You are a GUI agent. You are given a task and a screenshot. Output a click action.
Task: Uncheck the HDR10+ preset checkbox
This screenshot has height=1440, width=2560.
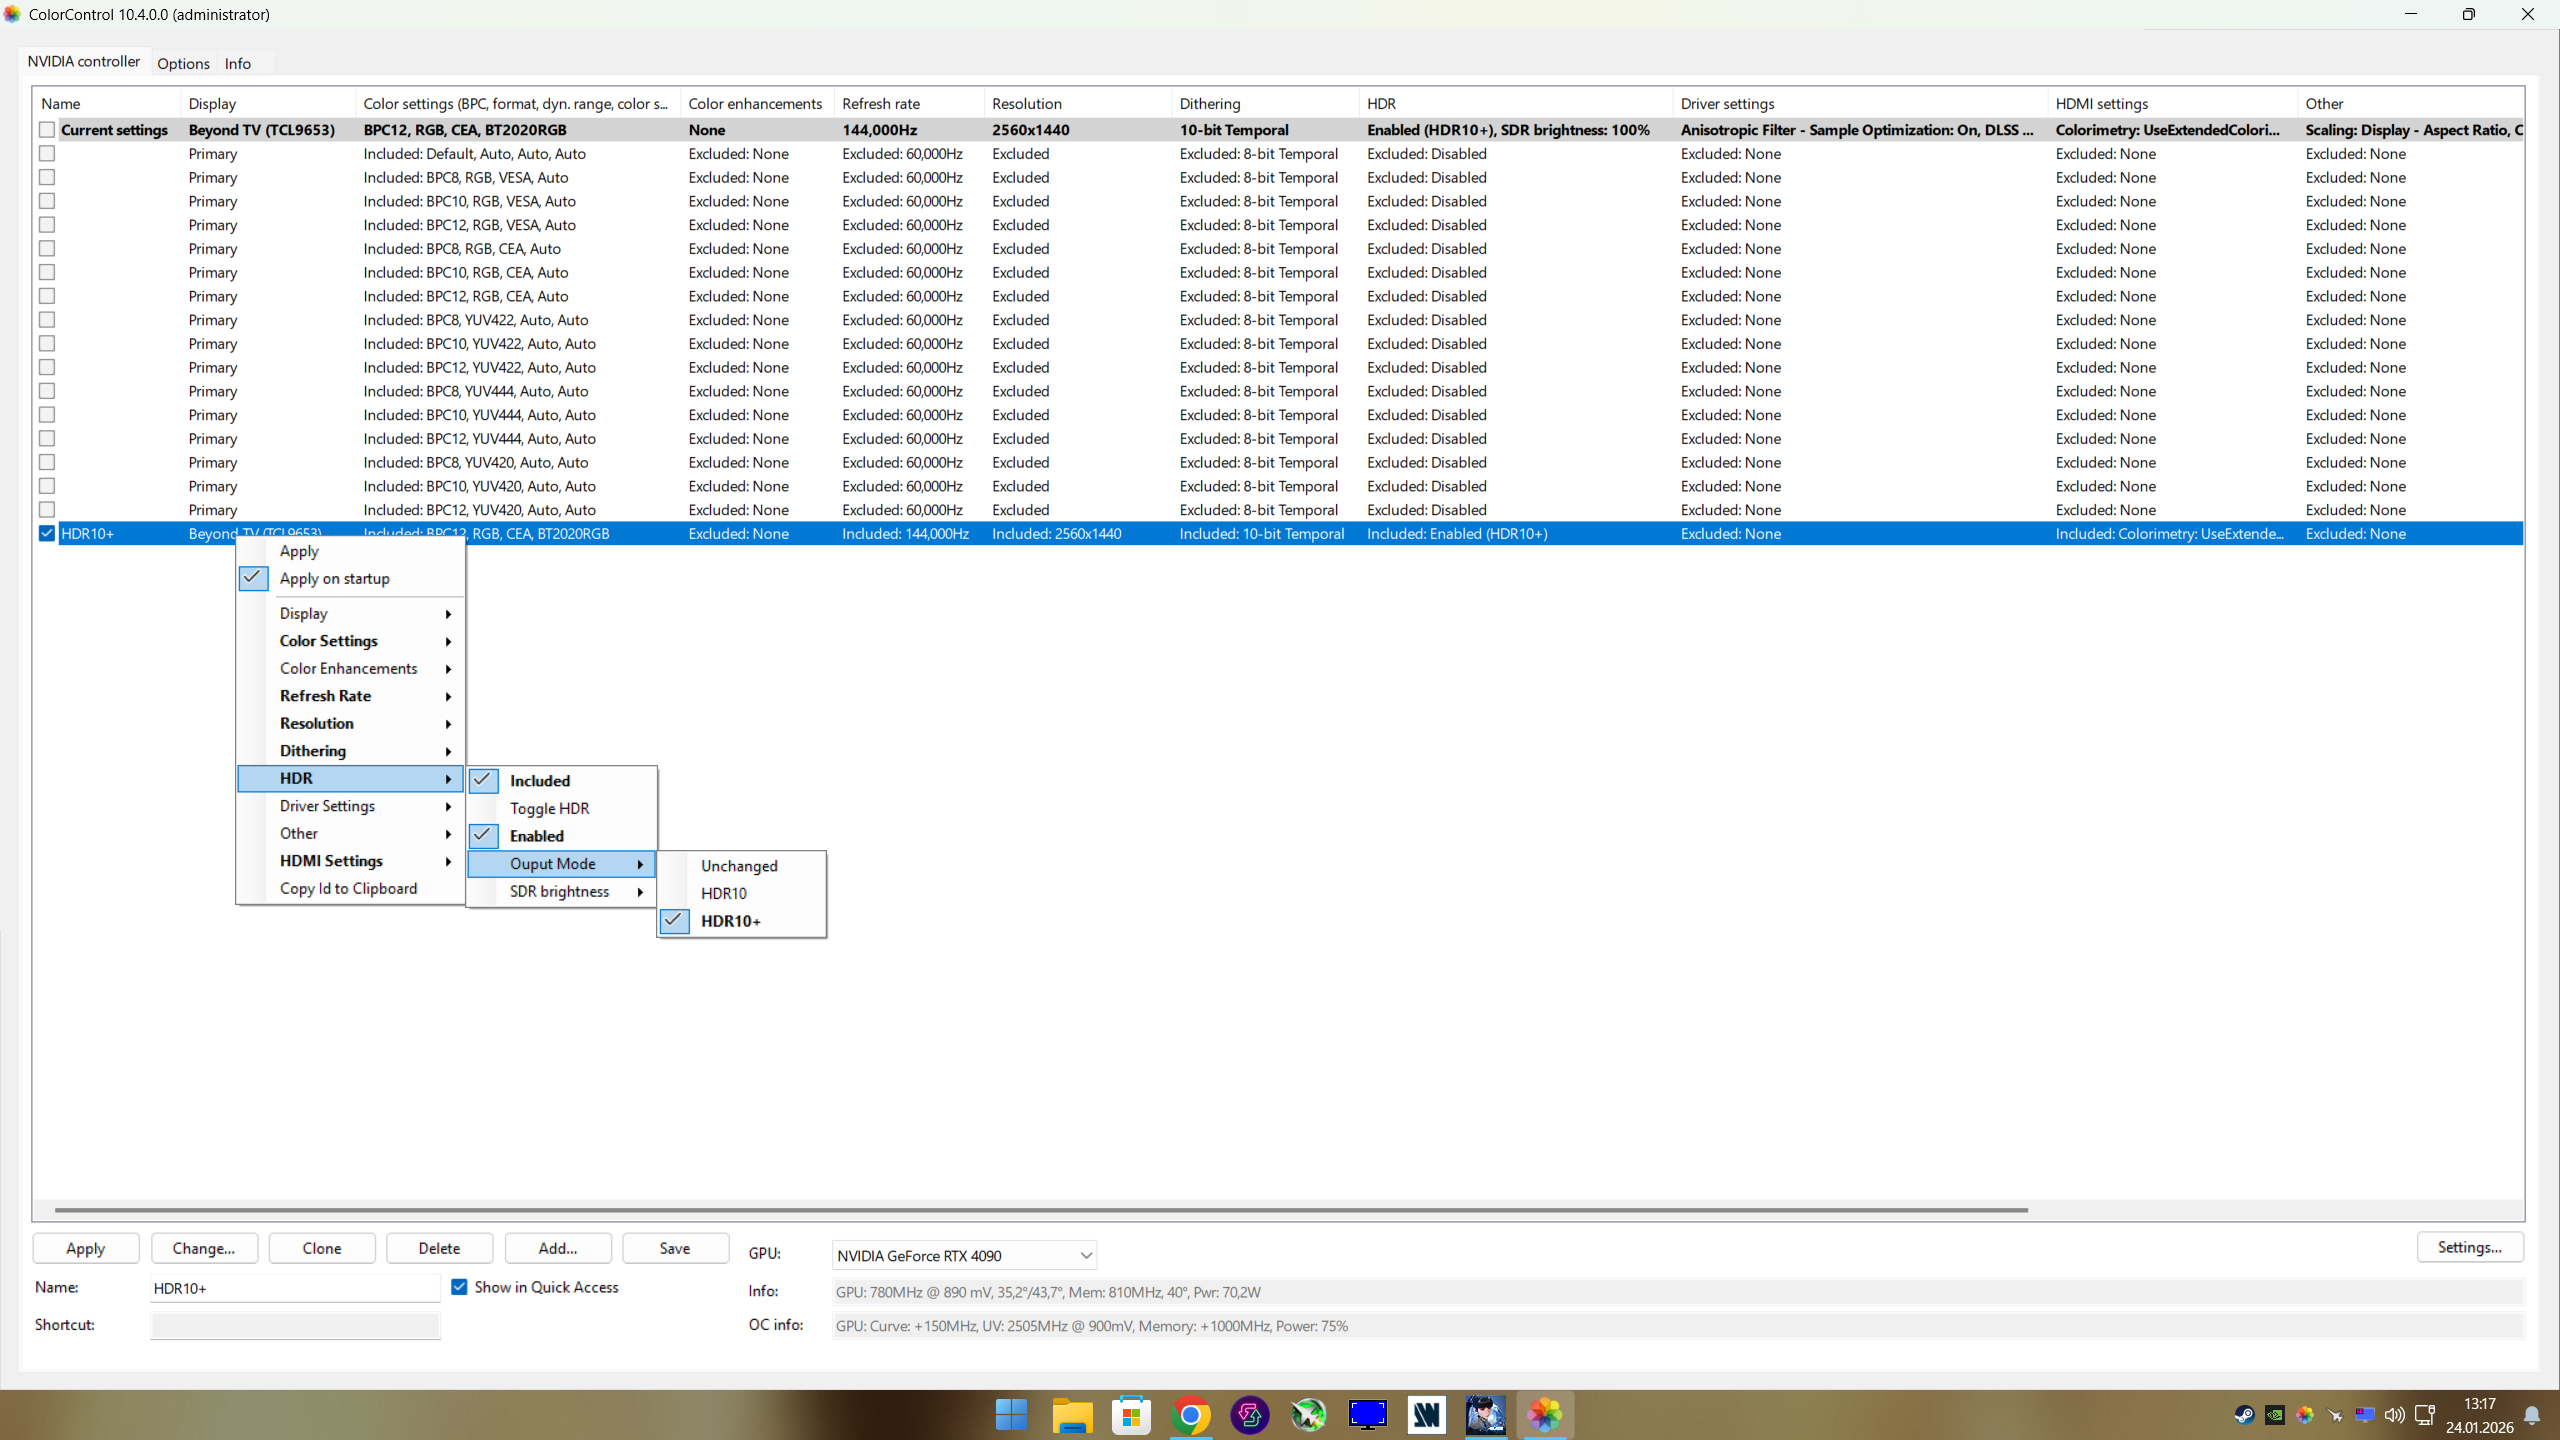[47, 533]
